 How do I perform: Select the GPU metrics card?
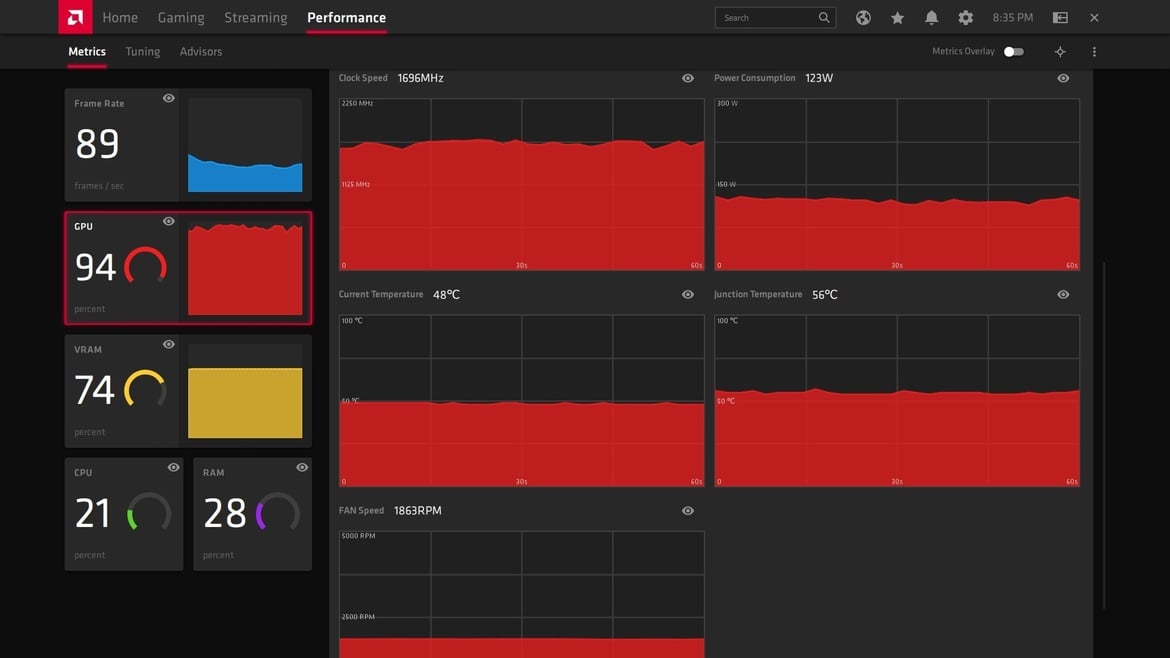tap(188, 268)
